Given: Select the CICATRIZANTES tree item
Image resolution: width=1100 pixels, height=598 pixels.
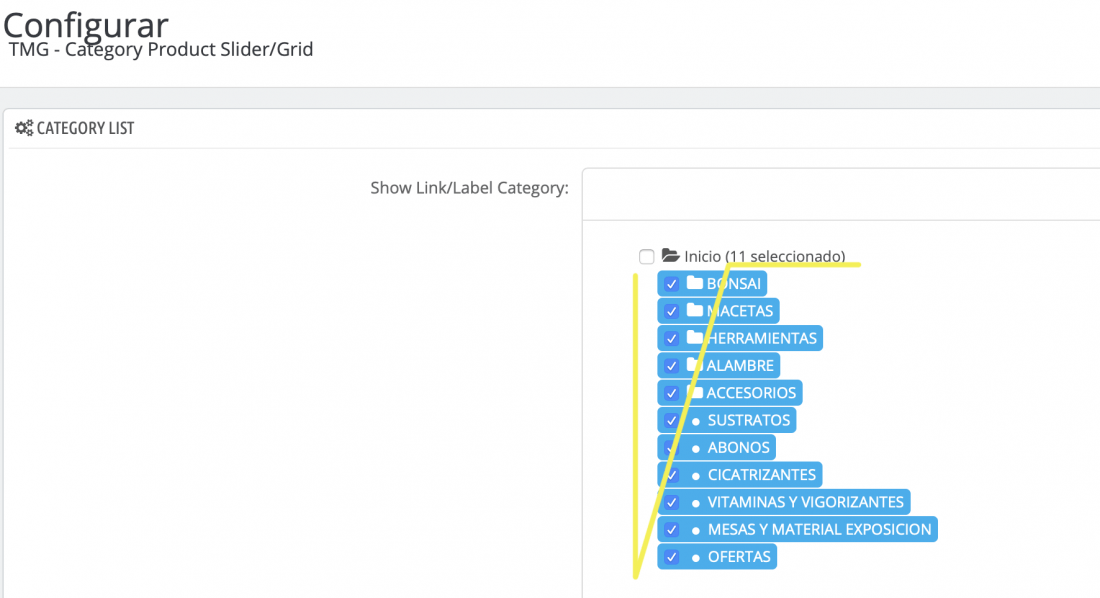Looking at the screenshot, I should [762, 474].
